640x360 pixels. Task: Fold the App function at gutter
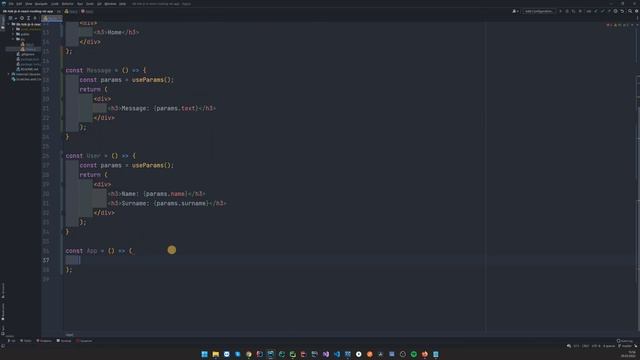pyautogui.click(x=63, y=251)
